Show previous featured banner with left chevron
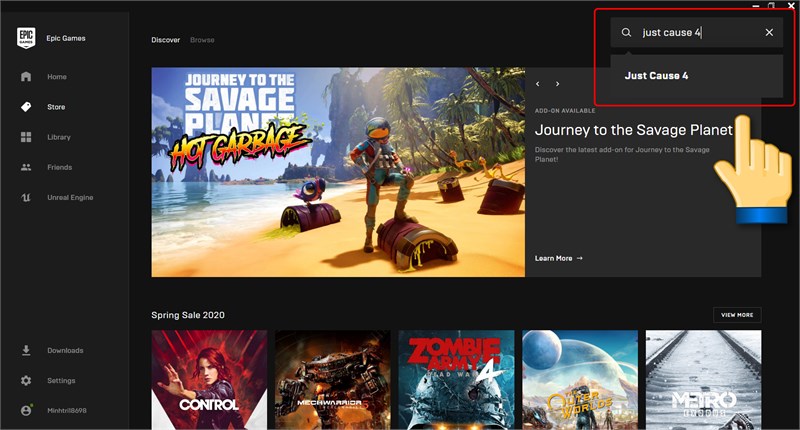The width and height of the screenshot is (800, 430). [538, 84]
